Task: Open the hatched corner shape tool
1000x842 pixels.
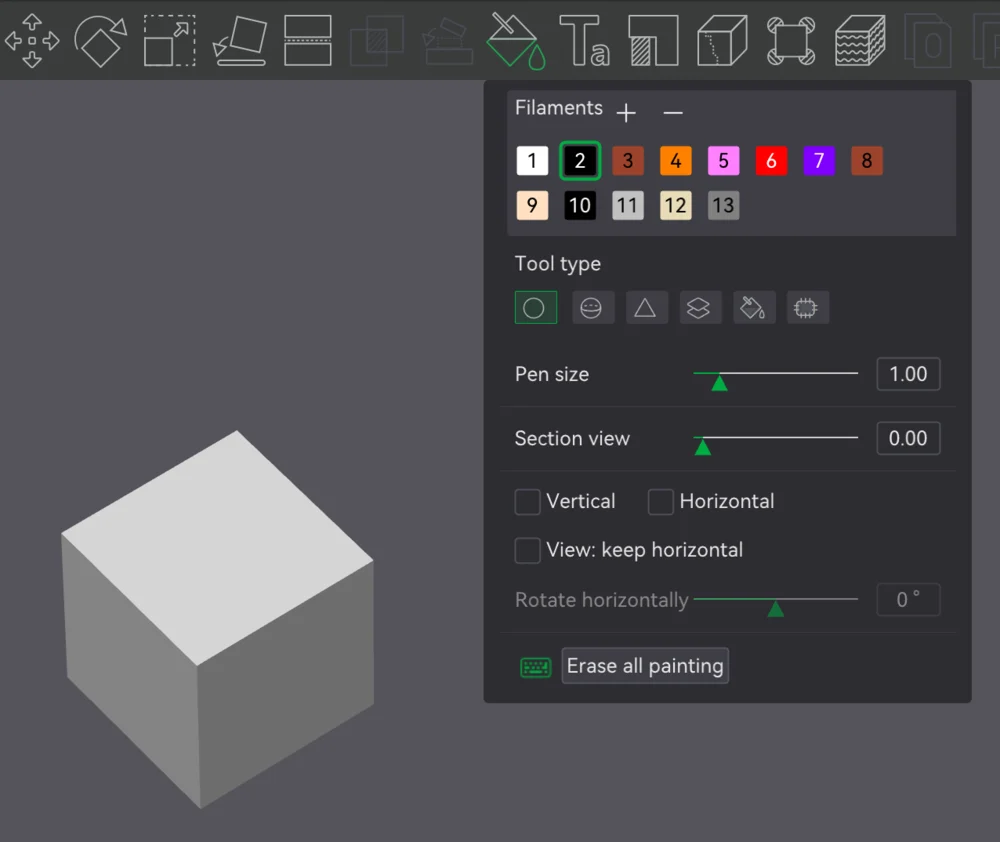Action: 653,41
